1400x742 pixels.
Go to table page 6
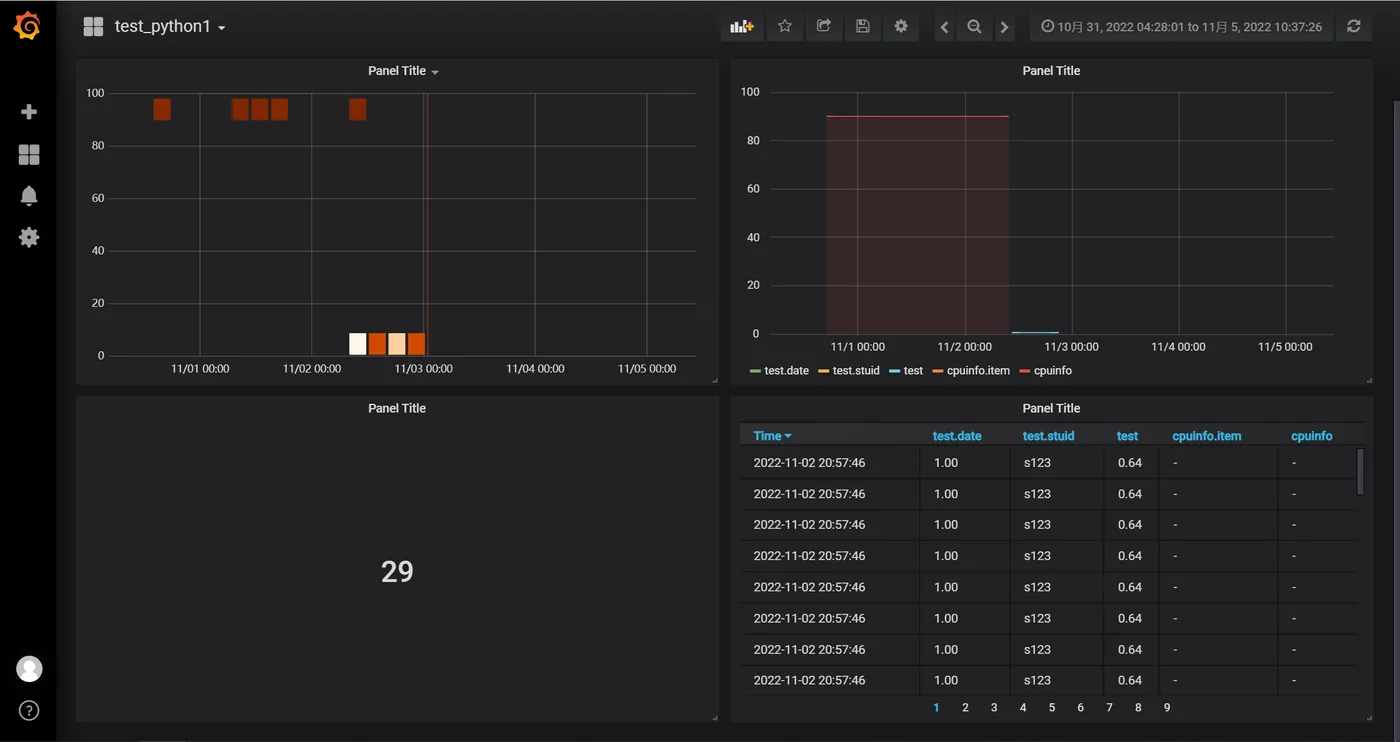[1080, 708]
